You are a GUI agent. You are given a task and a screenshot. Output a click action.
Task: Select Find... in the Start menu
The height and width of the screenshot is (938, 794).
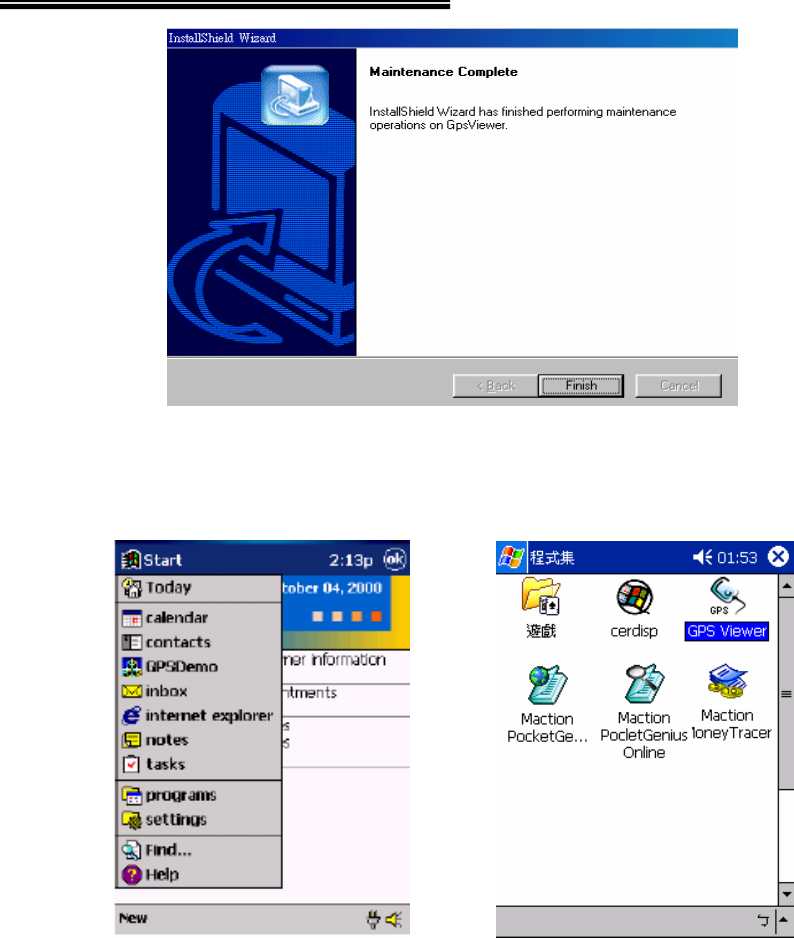pos(199,850)
